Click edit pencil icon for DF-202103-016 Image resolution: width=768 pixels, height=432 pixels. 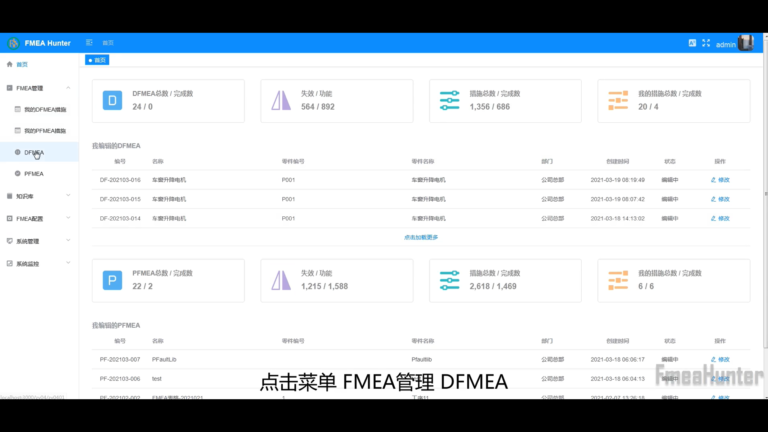coord(713,180)
